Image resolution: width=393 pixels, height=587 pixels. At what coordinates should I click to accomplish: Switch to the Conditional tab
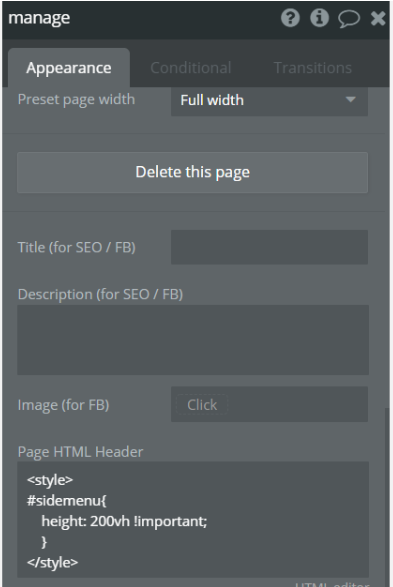click(191, 68)
